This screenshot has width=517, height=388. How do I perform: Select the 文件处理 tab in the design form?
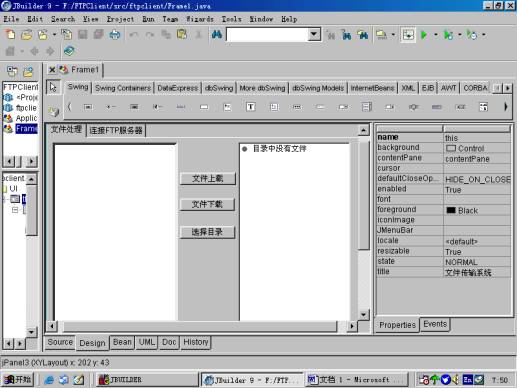[66, 129]
